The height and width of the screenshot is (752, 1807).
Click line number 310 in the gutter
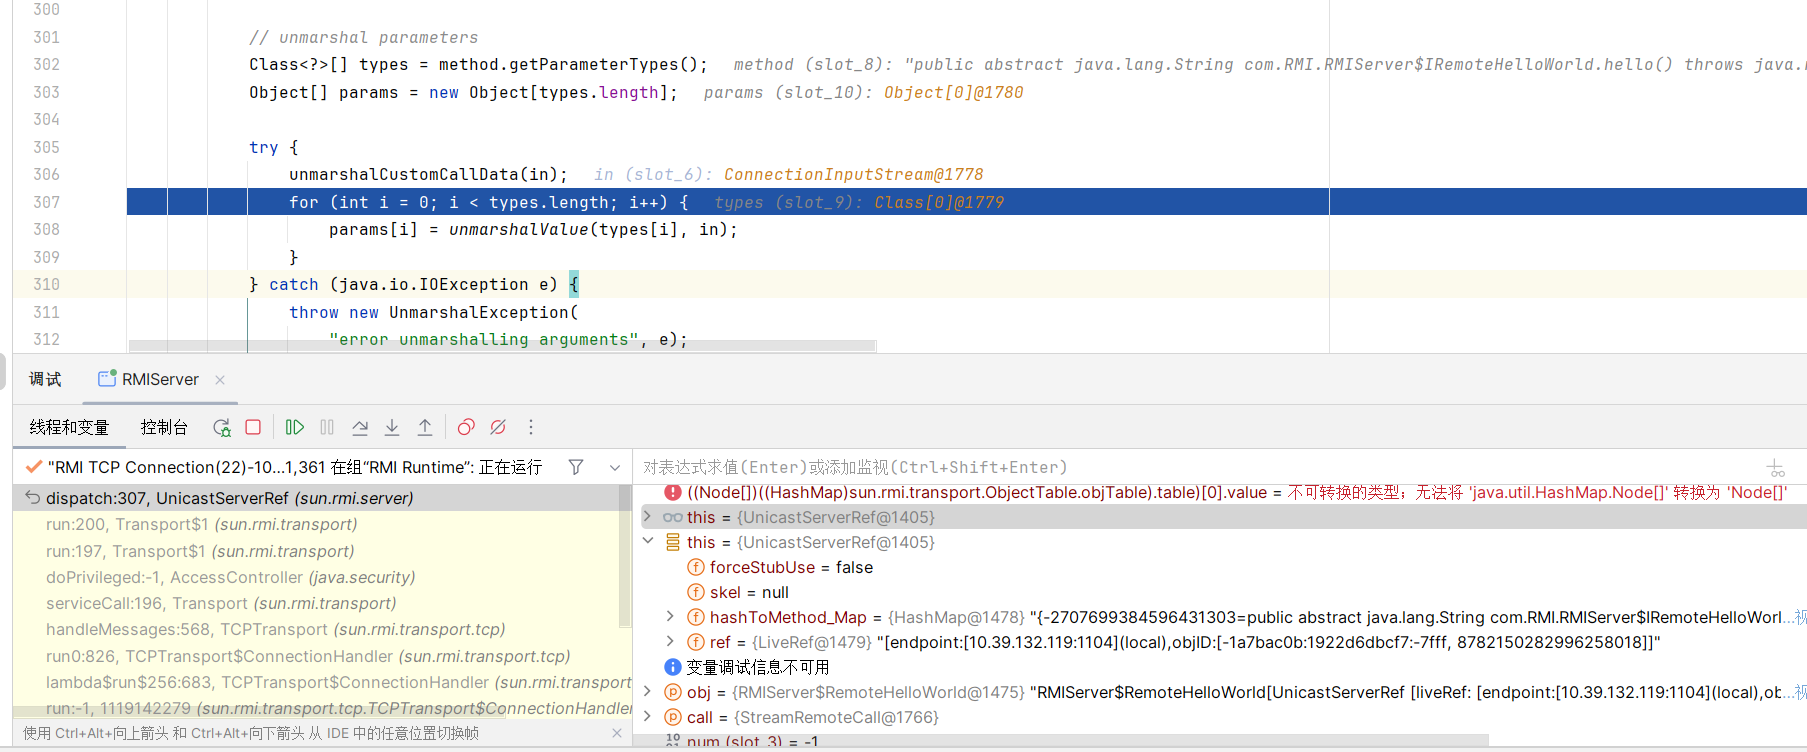point(46,284)
